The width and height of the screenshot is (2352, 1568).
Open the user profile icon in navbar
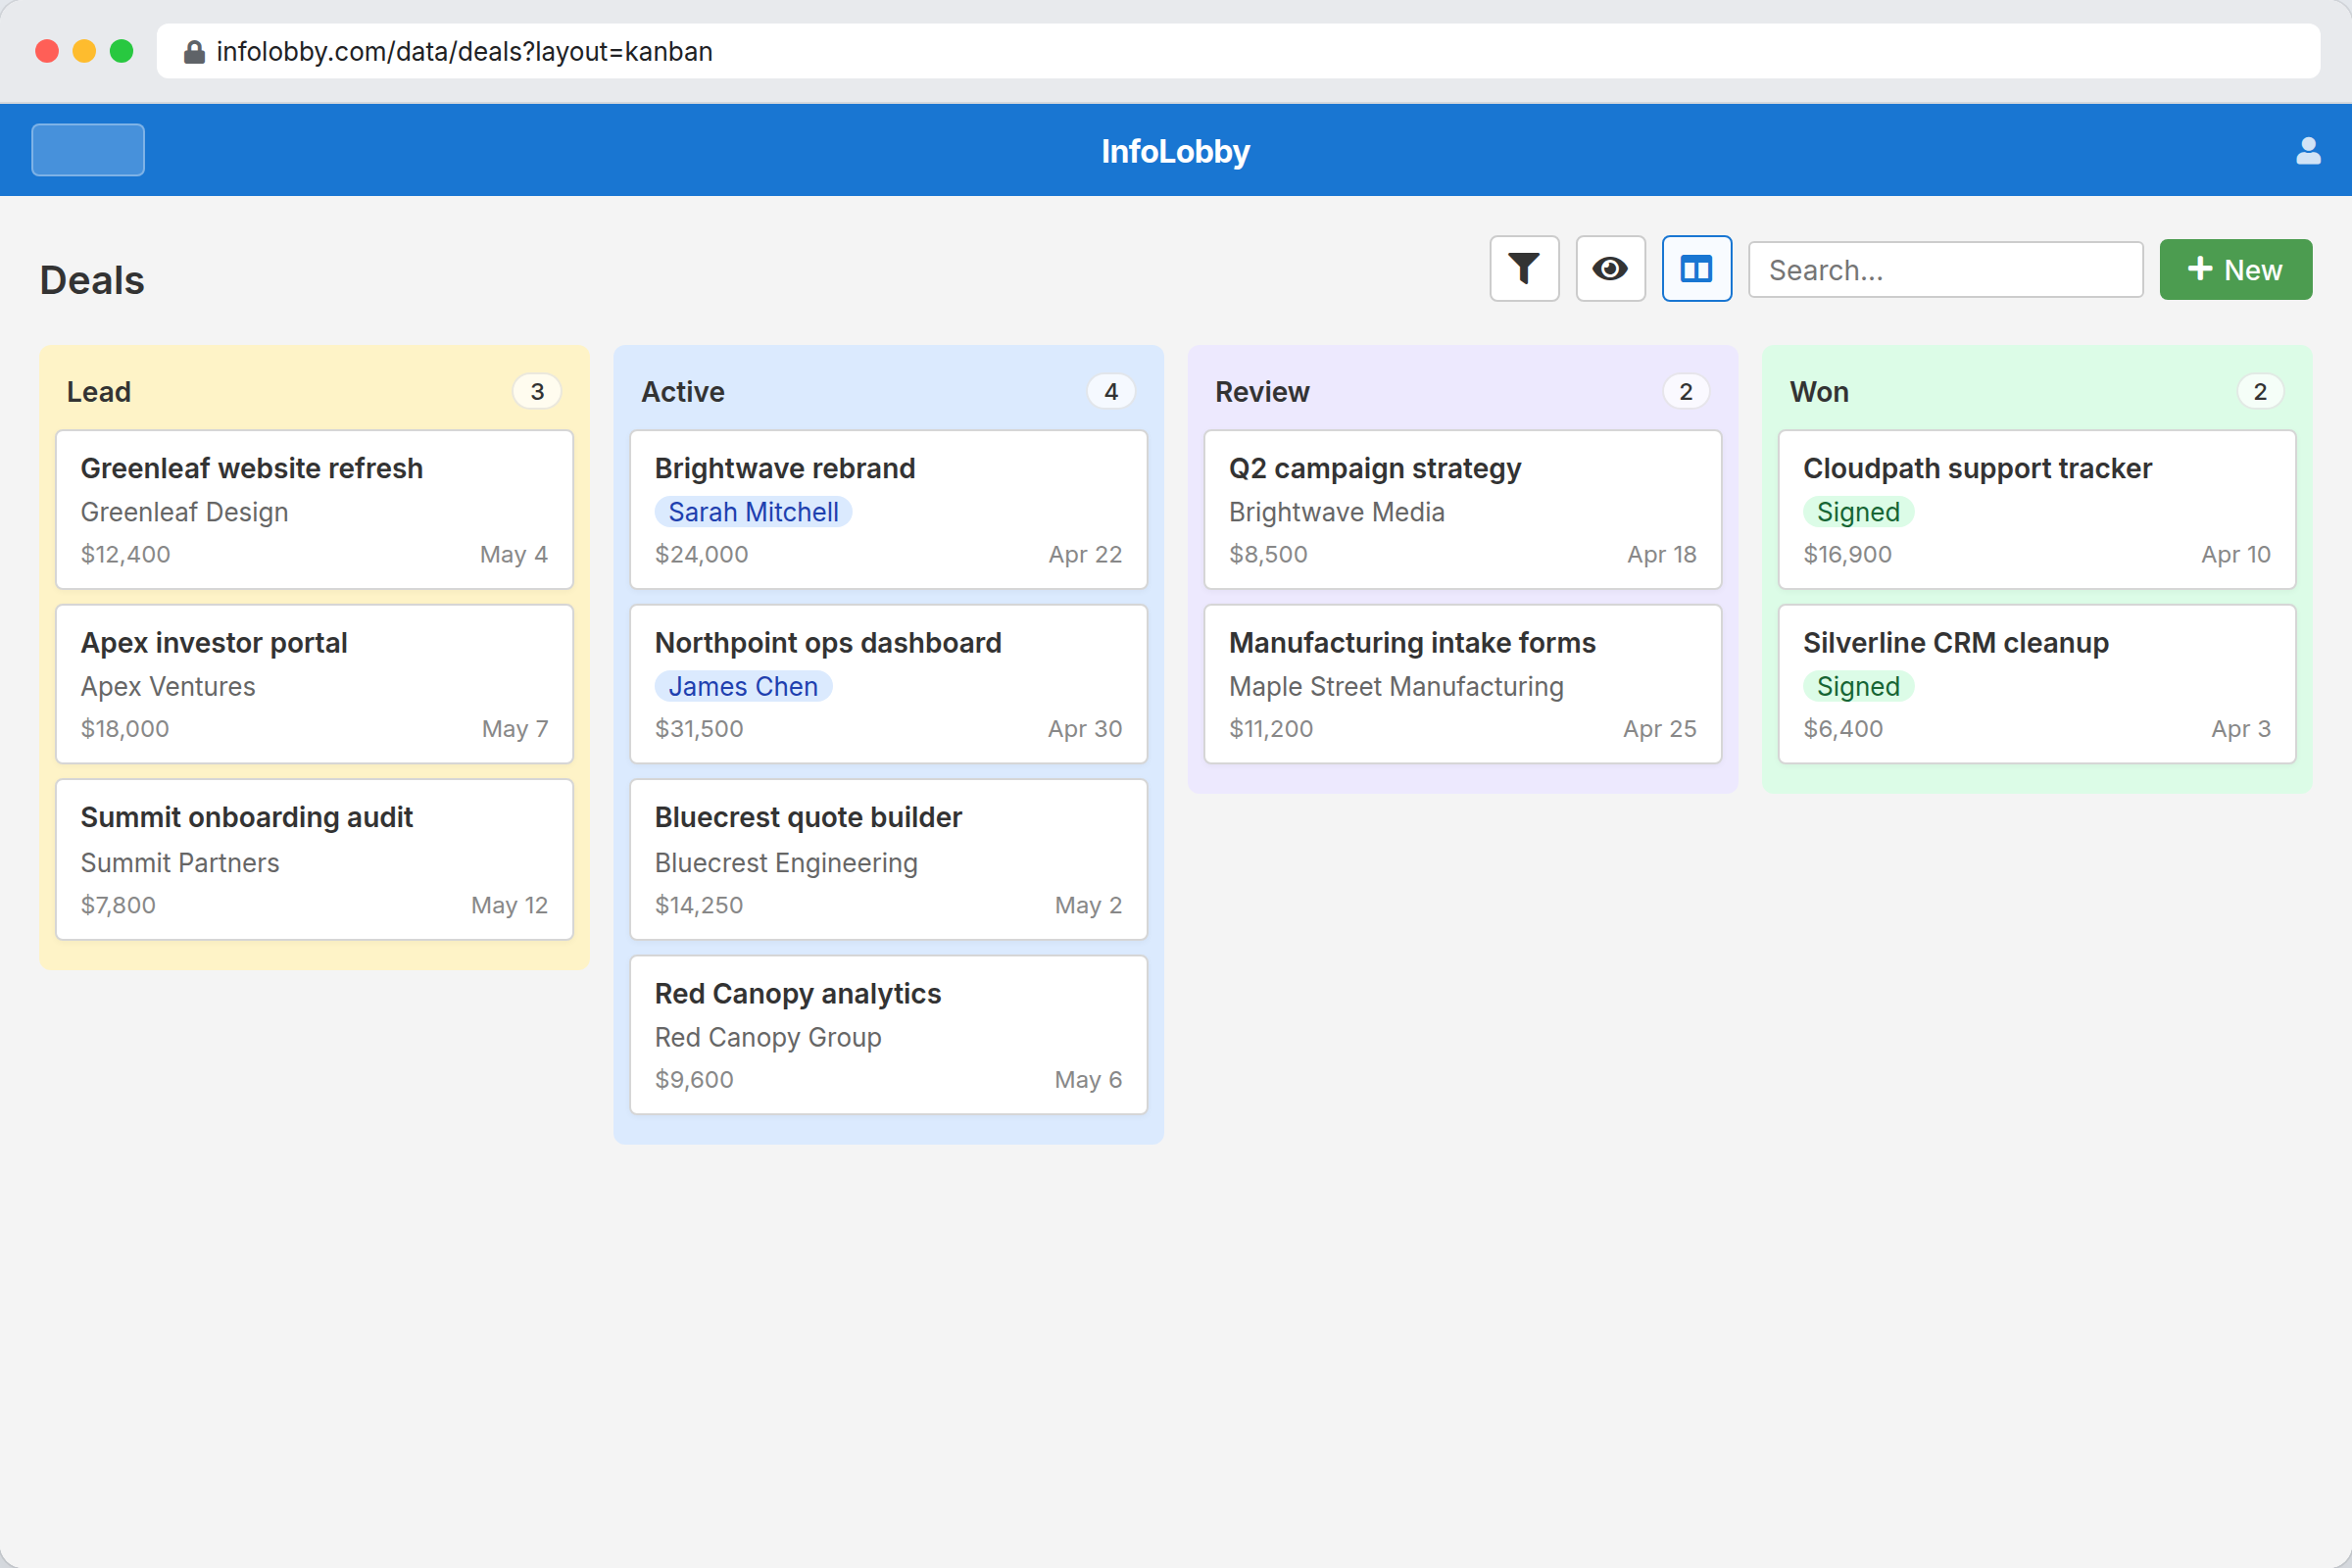(2308, 150)
